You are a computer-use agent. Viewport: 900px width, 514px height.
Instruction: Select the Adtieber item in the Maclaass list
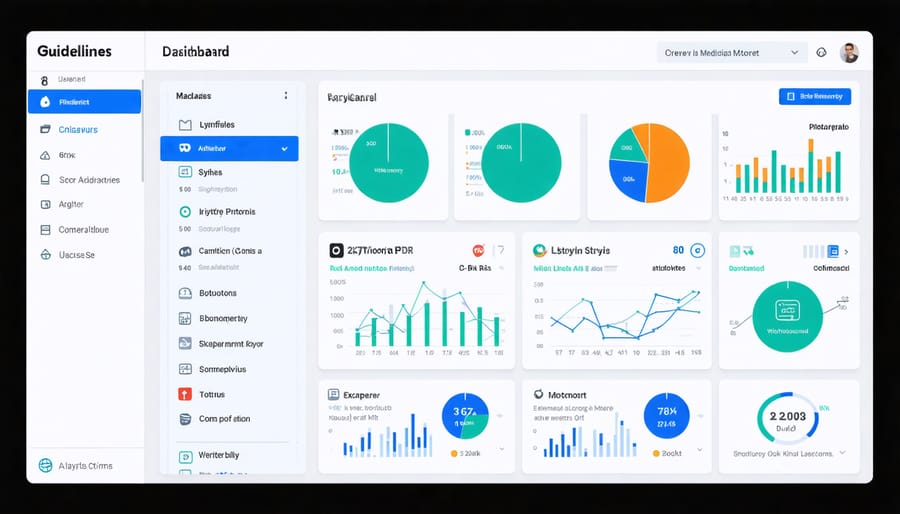[x=229, y=149]
